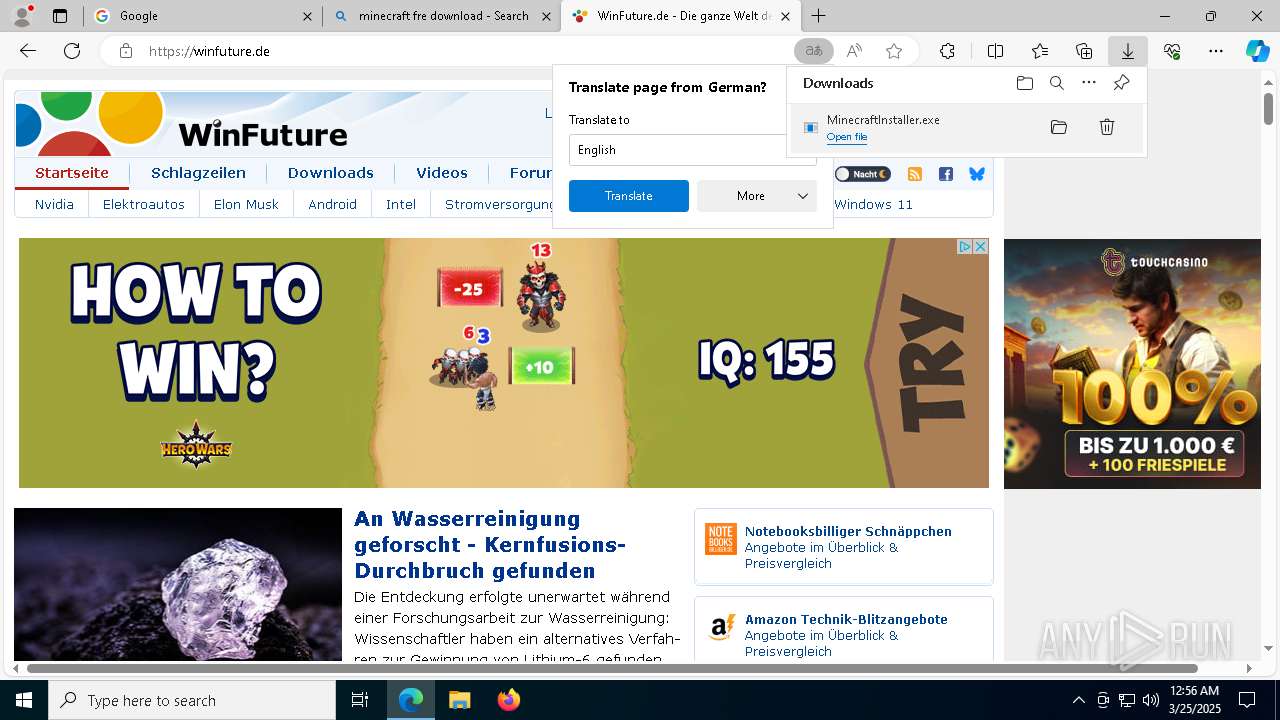
Task: Open the Downloads toolbar button
Action: click(x=1128, y=51)
